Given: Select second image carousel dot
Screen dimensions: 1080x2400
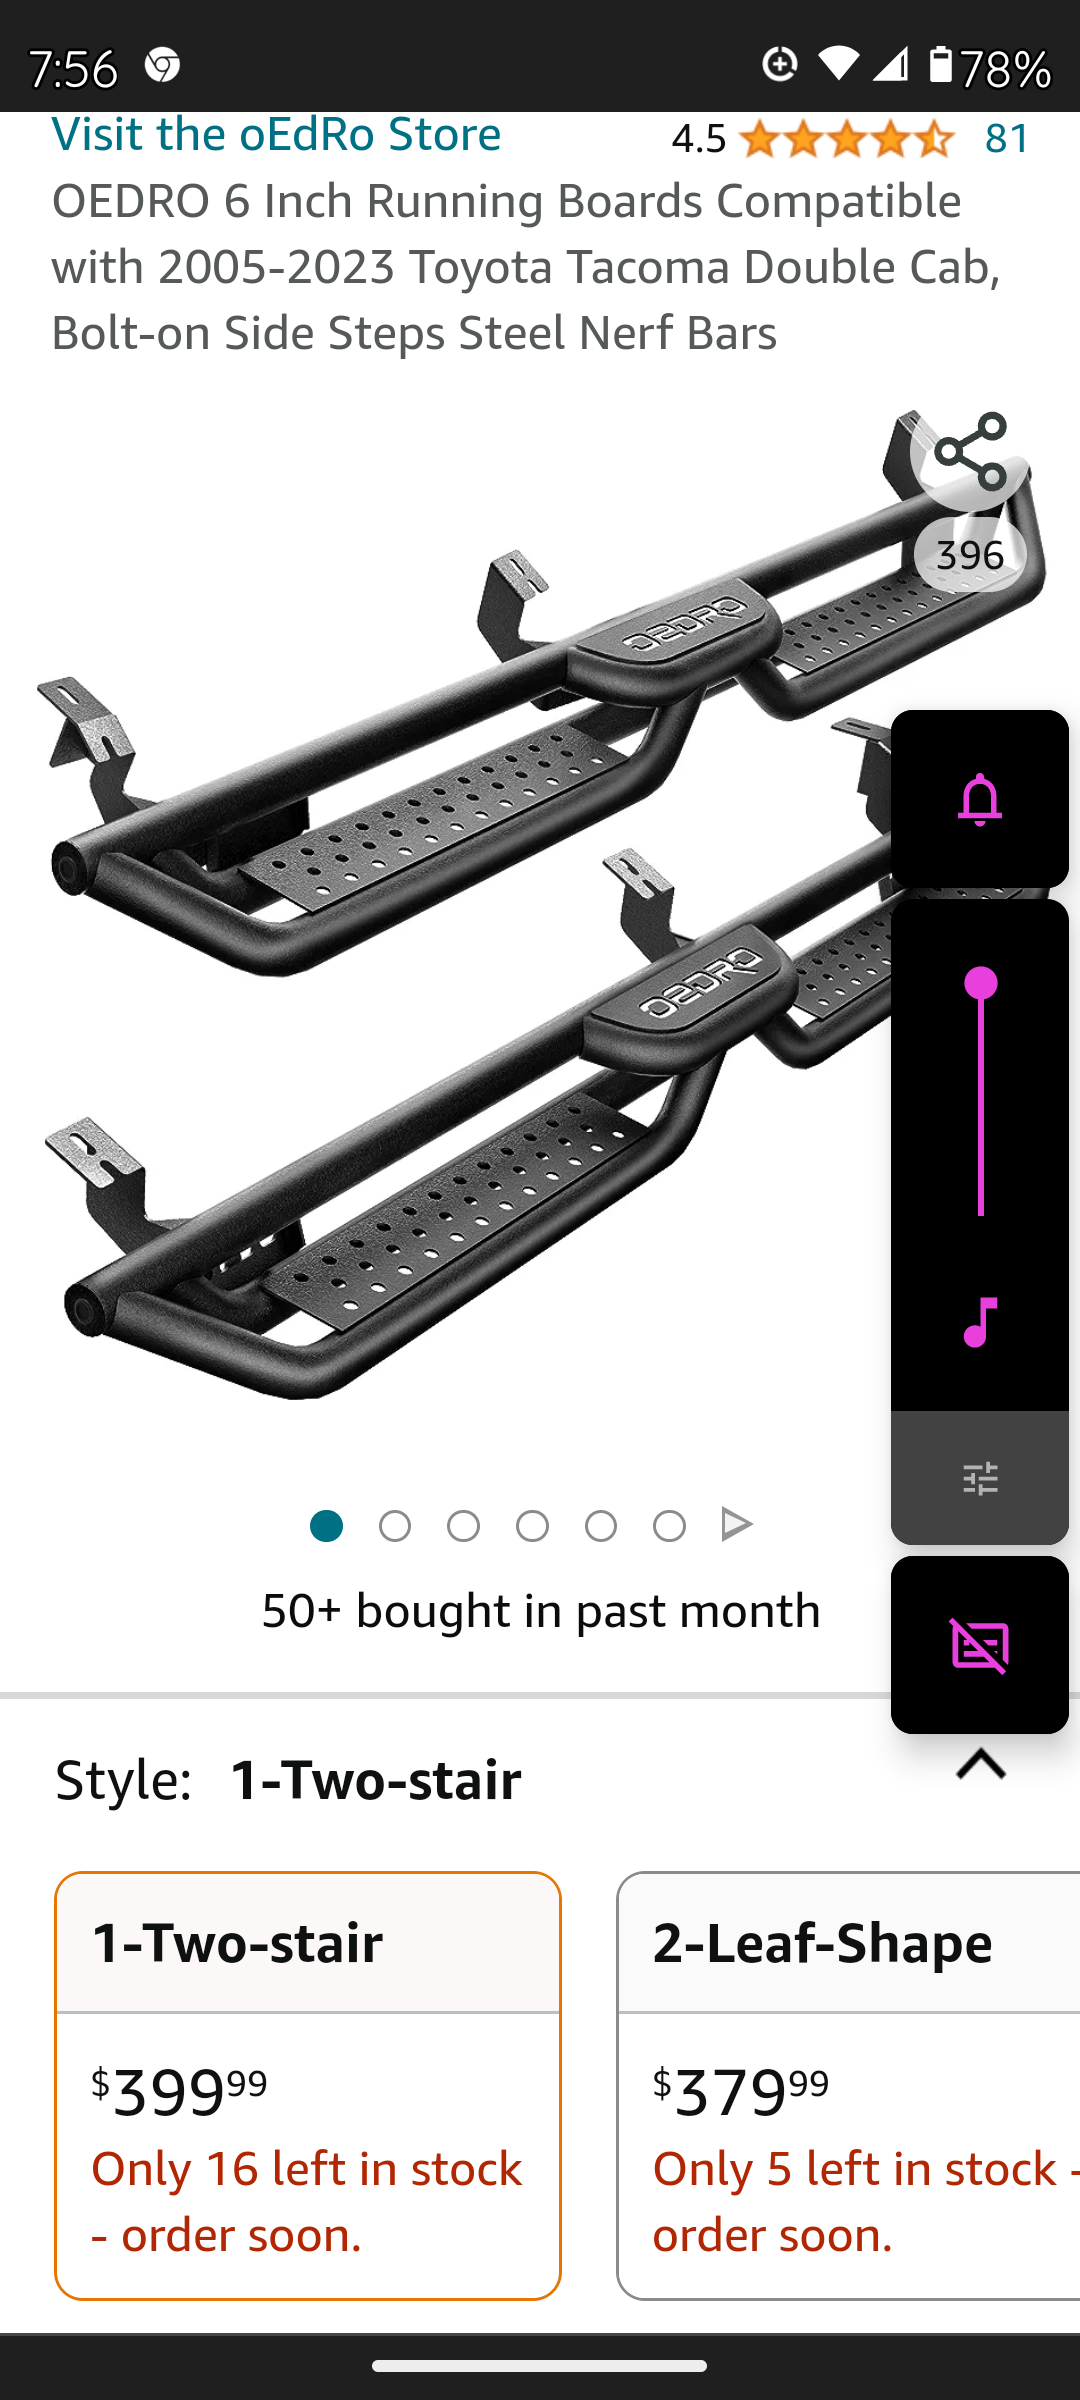Looking at the screenshot, I should tap(395, 1526).
